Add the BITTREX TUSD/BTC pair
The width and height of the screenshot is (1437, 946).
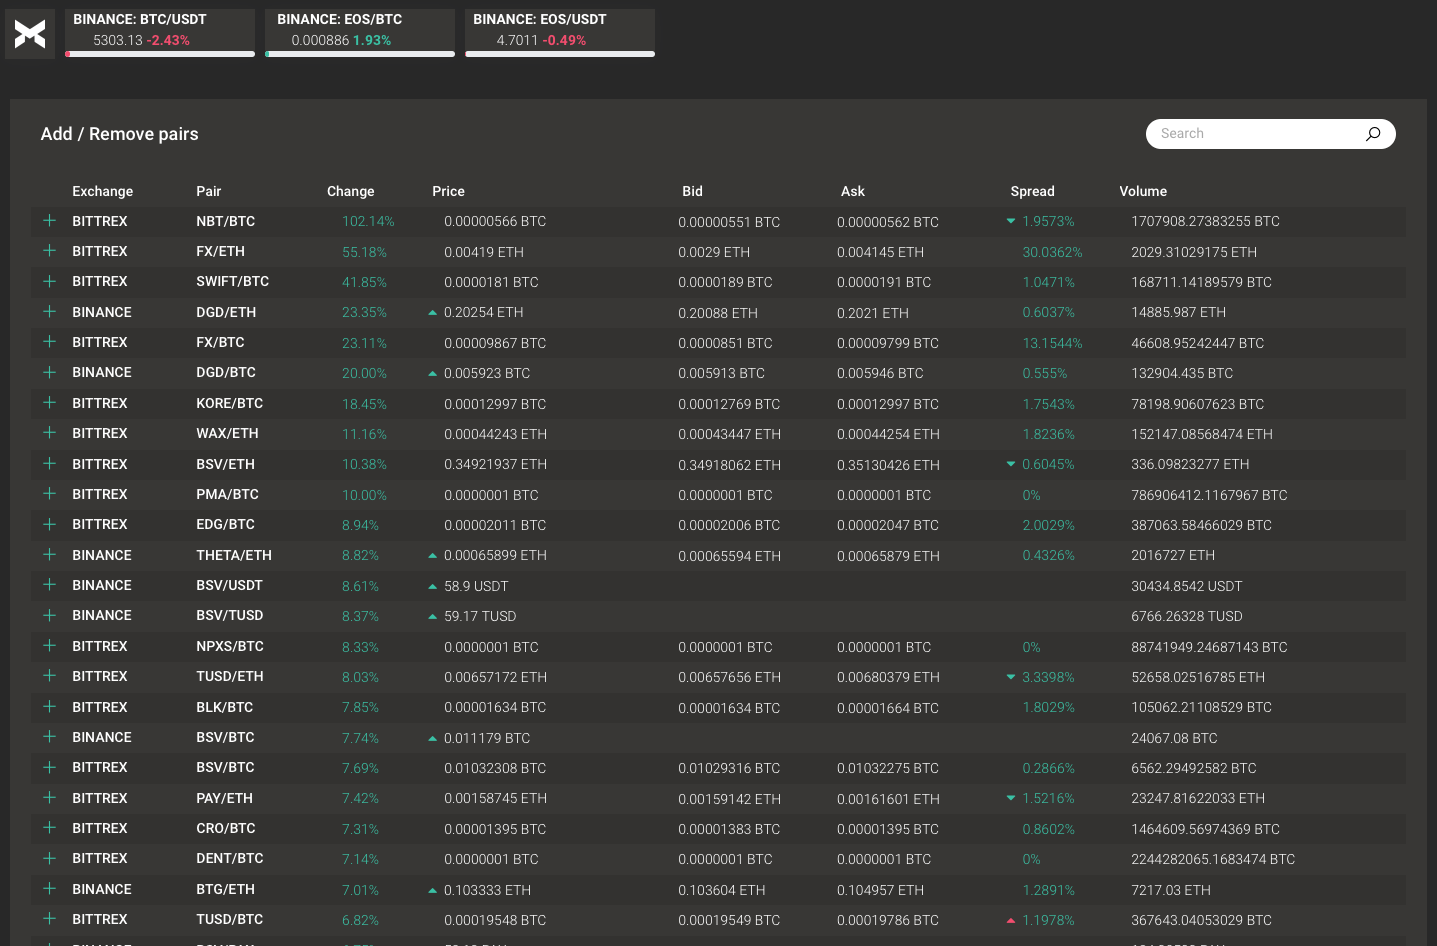tap(49, 919)
